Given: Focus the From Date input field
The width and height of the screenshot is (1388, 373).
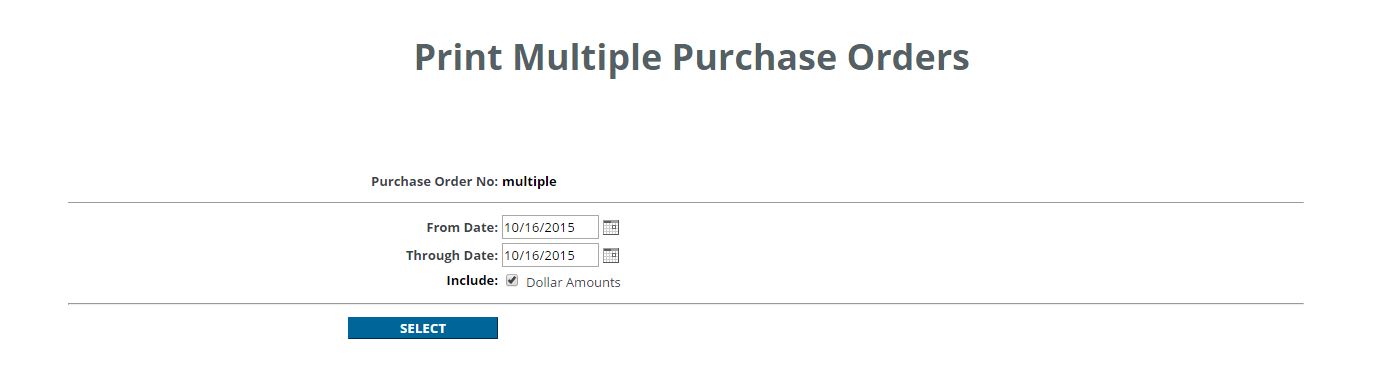Looking at the screenshot, I should pyautogui.click(x=550, y=227).
